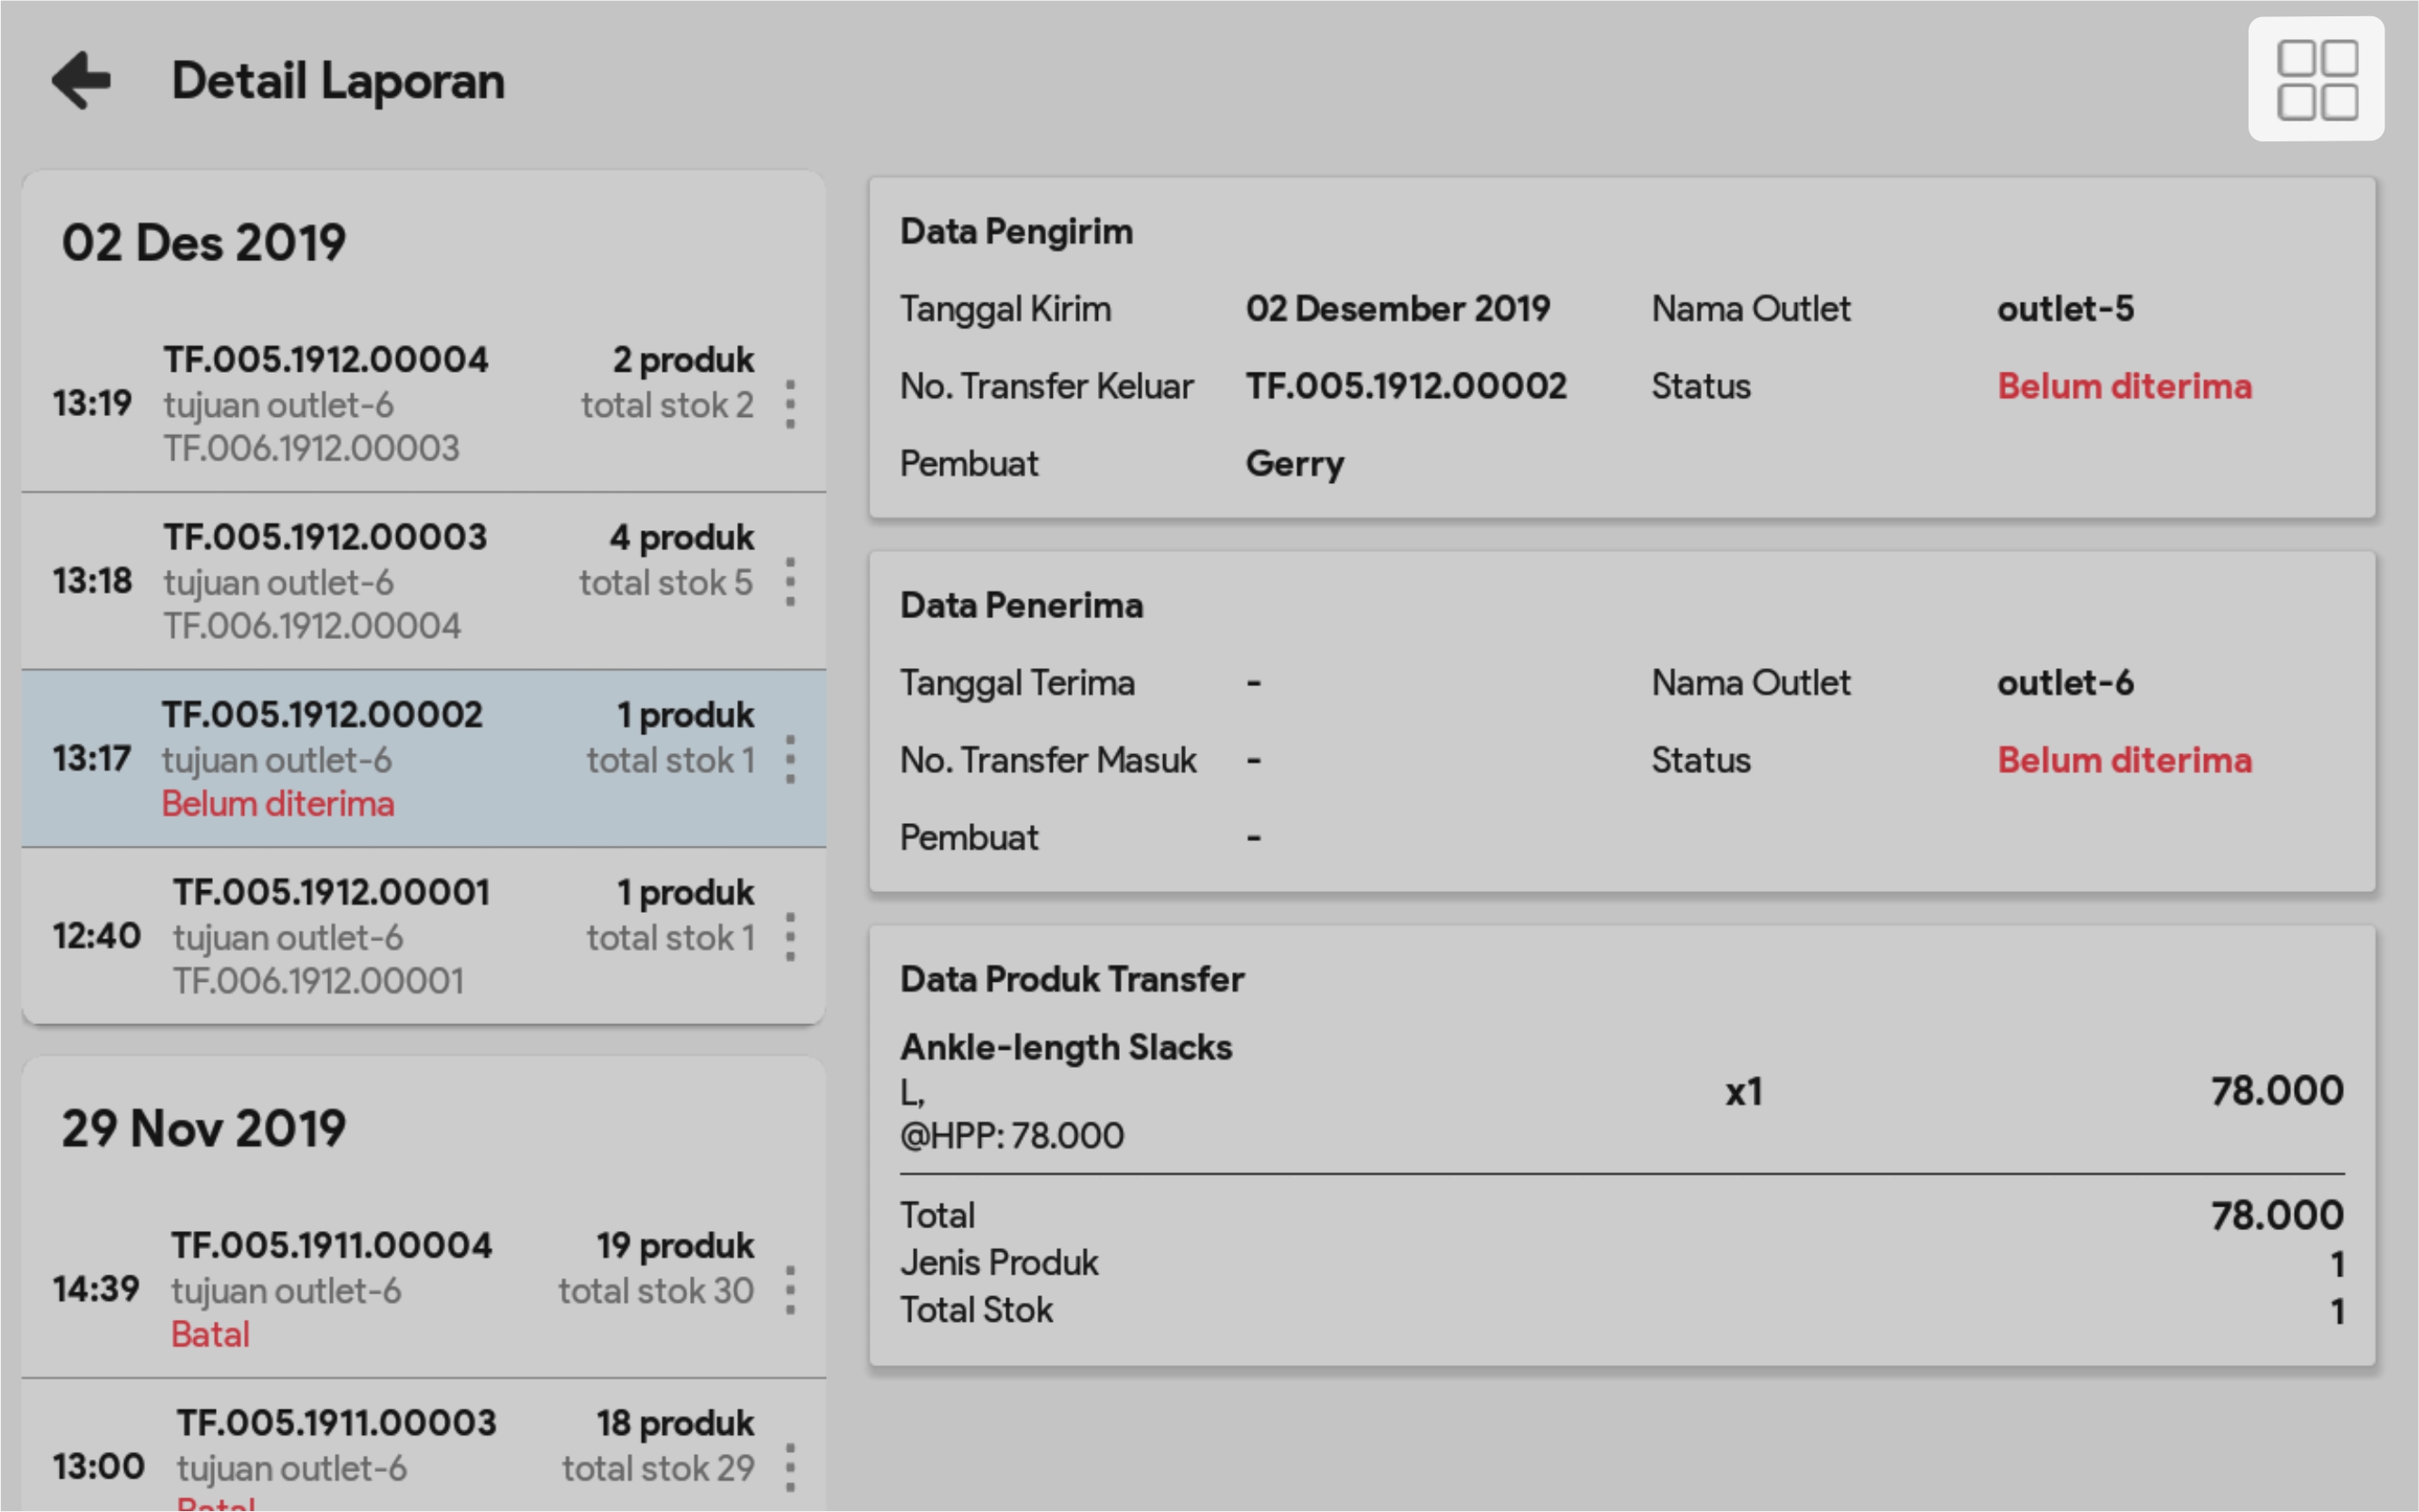This screenshot has height=1512, width=2419.
Task: Click the back arrow icon
Action: tap(82, 81)
